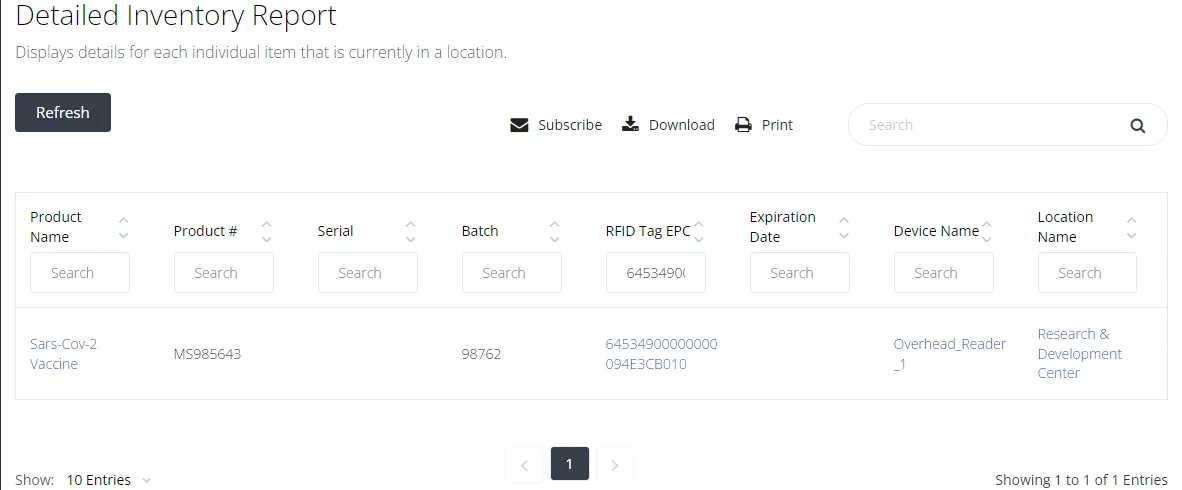Select page 1 in pagination
Image resolution: width=1182 pixels, height=490 pixels.
(x=569, y=464)
